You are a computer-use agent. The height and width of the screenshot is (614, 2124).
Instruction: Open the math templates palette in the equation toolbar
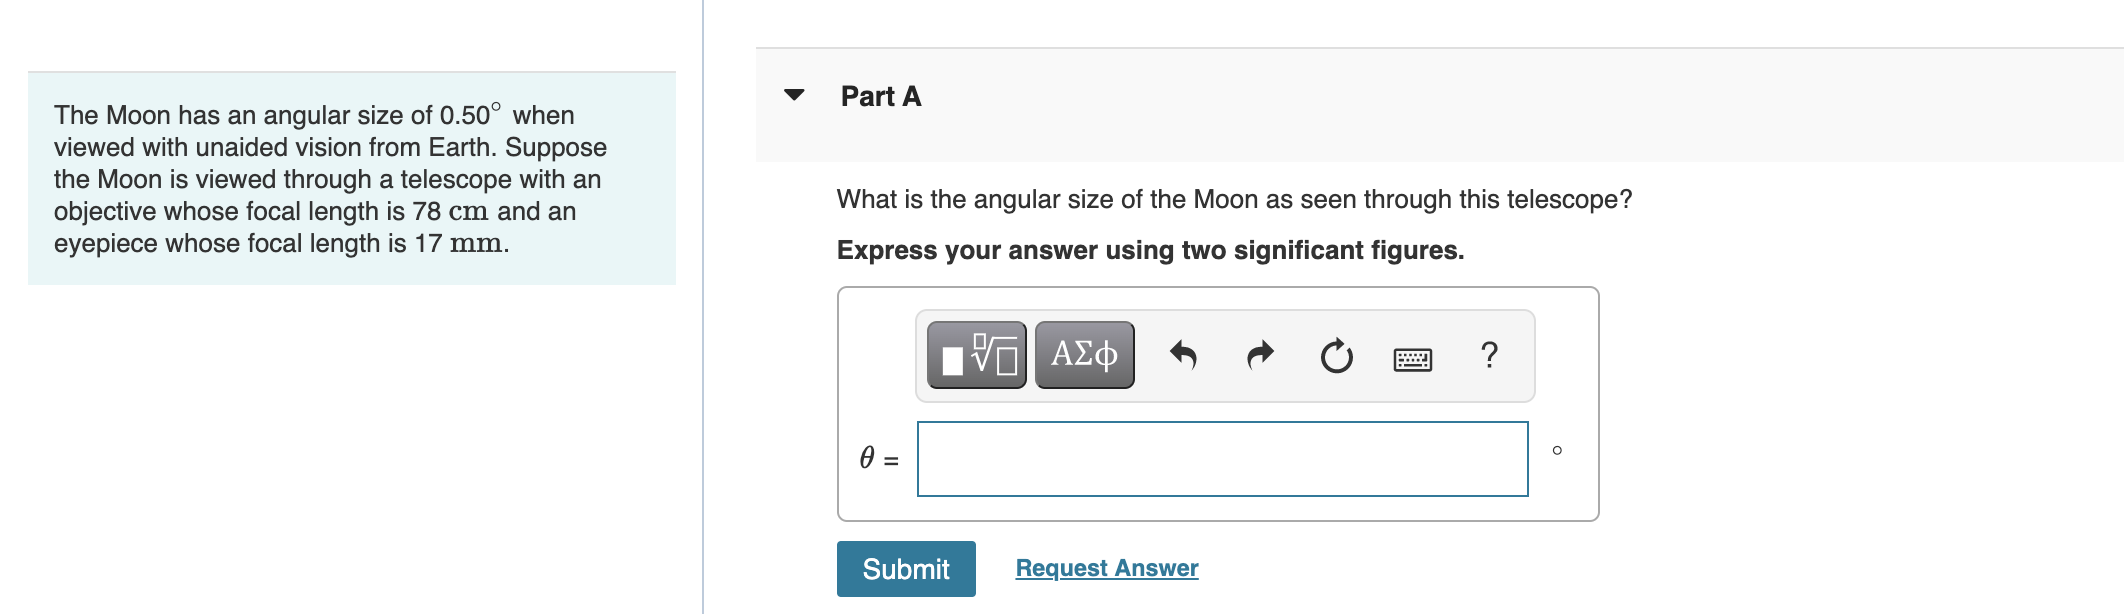(x=974, y=353)
